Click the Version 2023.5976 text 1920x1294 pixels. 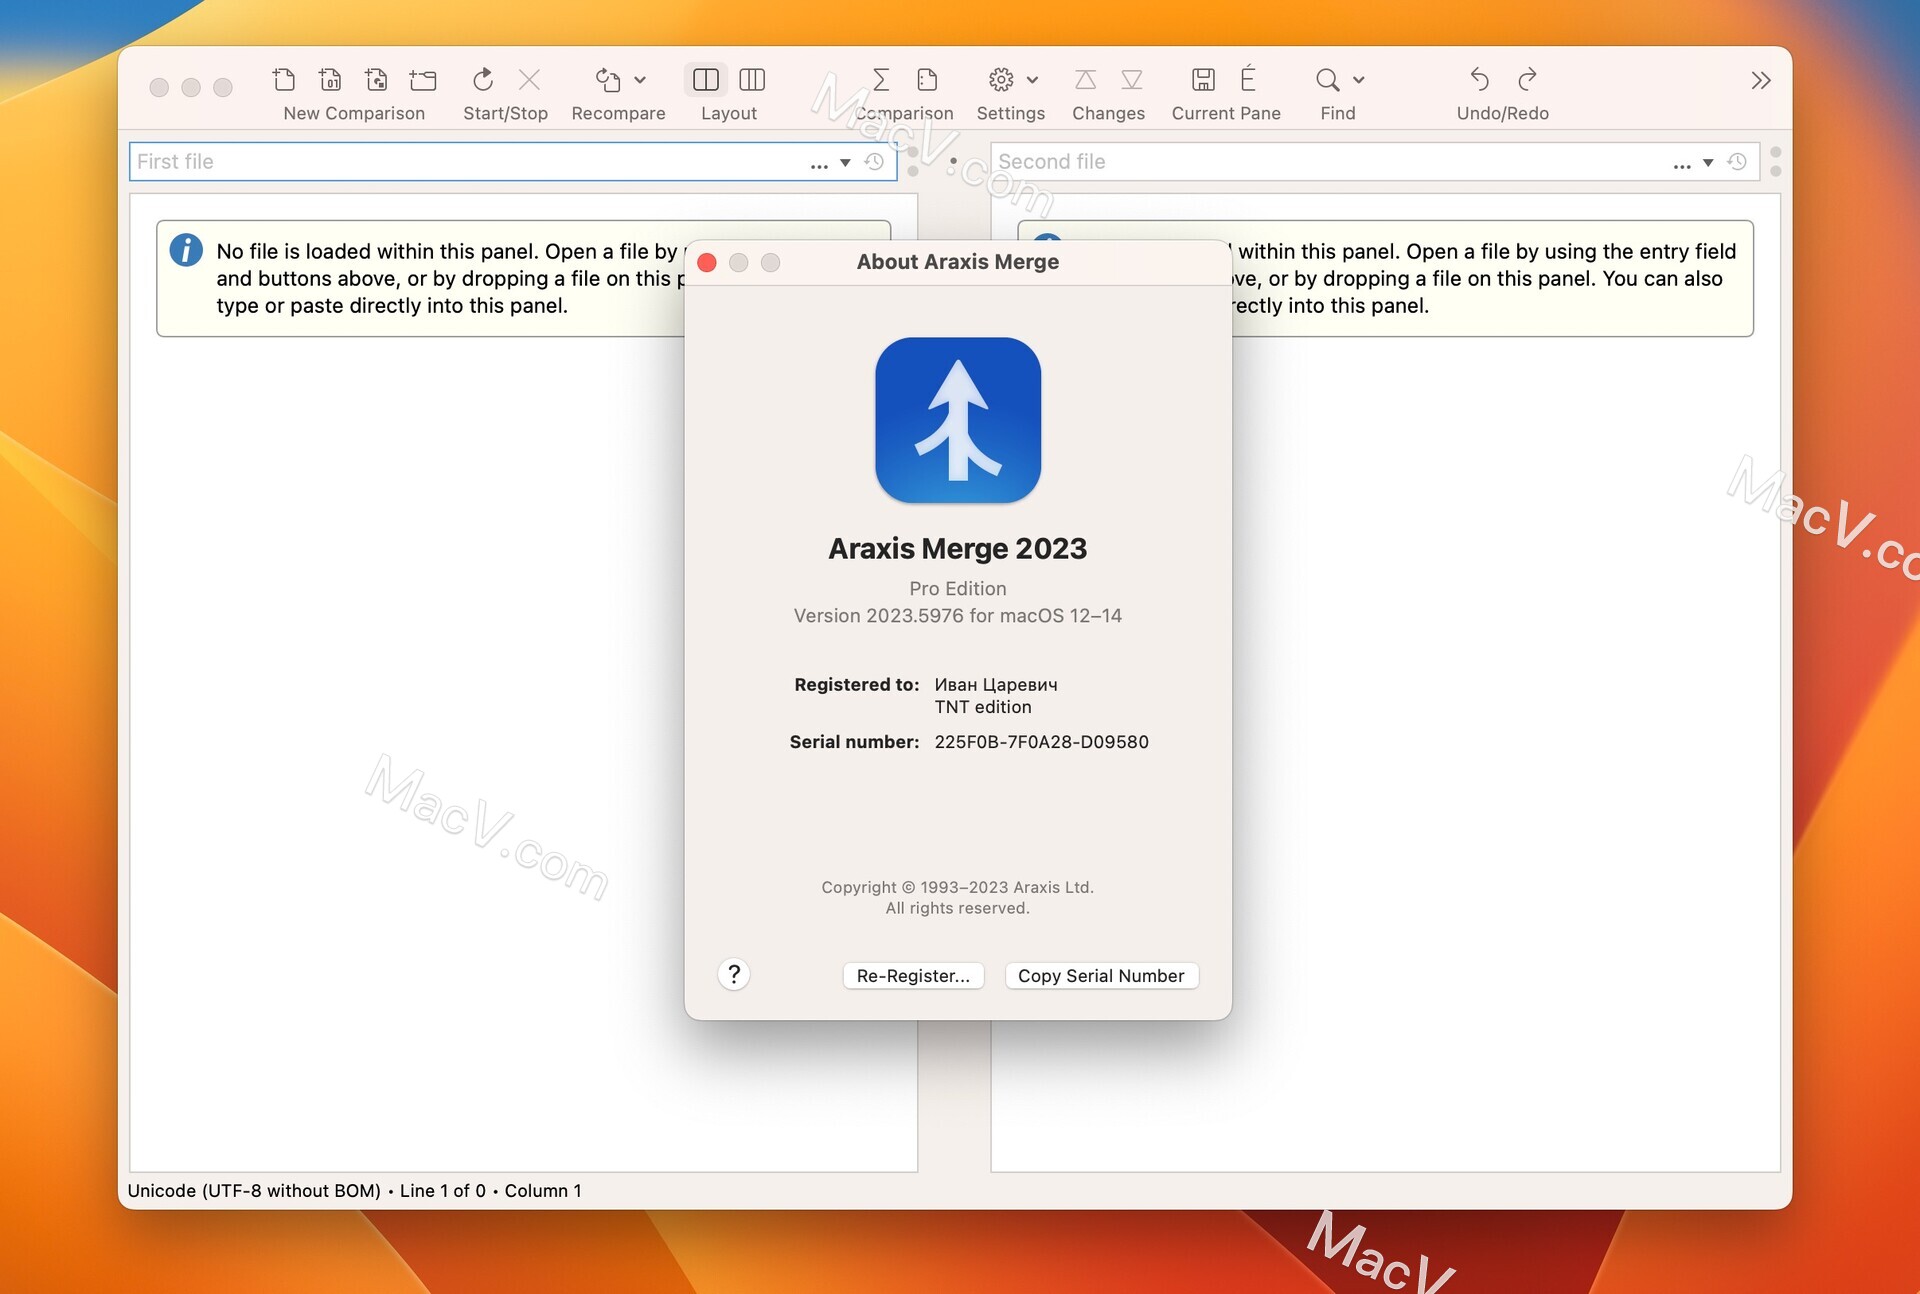coord(957,616)
